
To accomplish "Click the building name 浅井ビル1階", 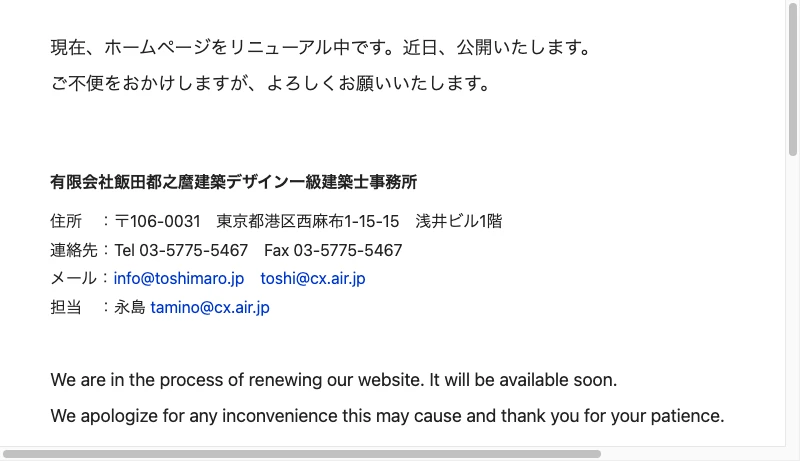I will coord(459,221).
